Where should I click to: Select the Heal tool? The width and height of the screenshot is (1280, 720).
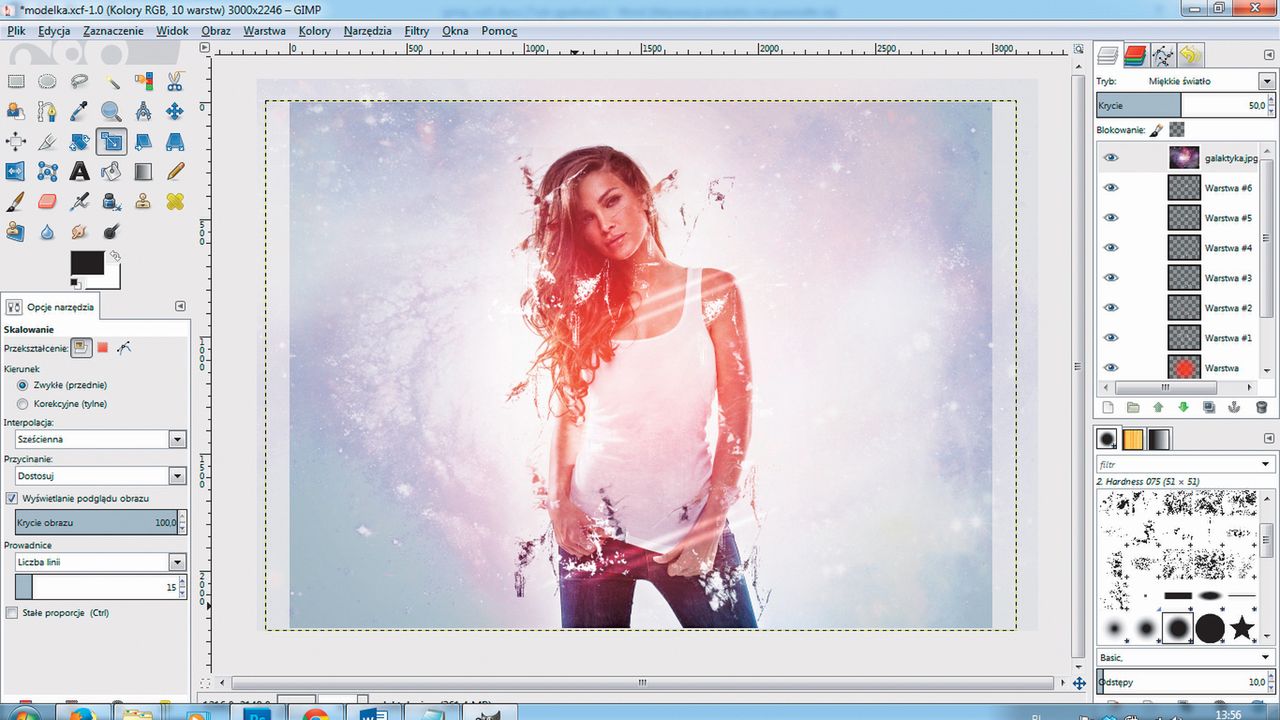pos(175,202)
